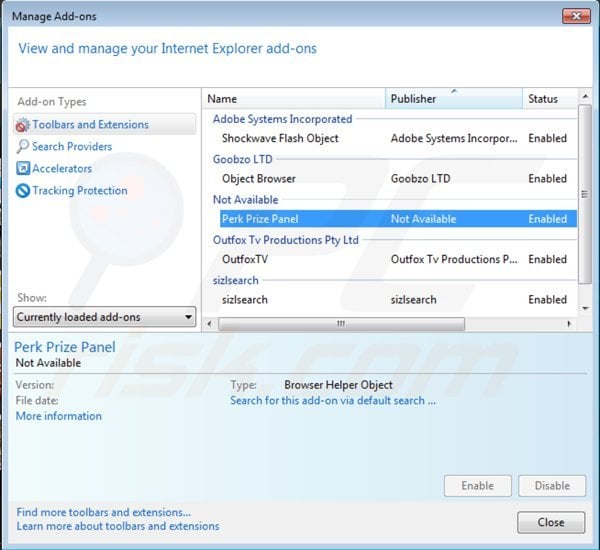The width and height of the screenshot is (600, 550).
Task: Click the horizontal scrollbar right arrow
Action: [569, 324]
